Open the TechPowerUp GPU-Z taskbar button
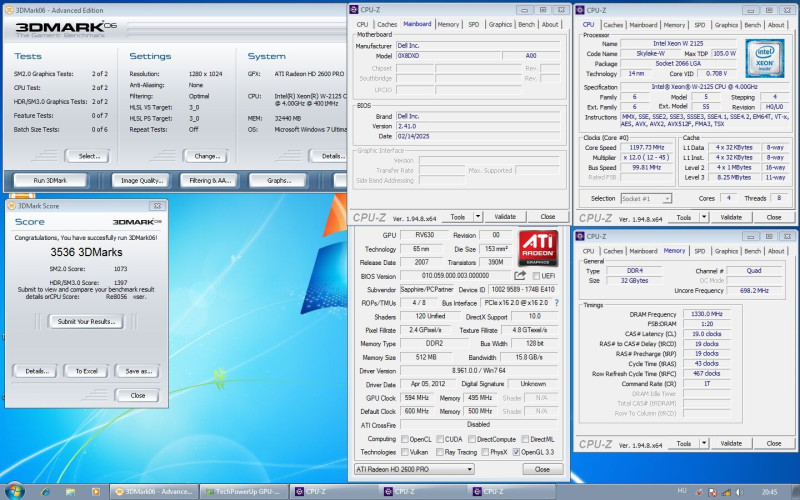800x500 pixels. (244, 491)
